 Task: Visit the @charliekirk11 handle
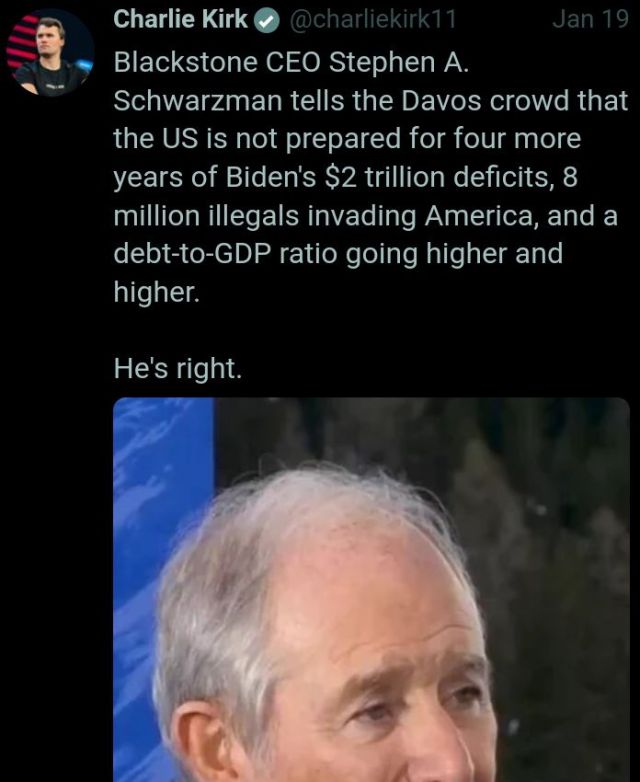[372, 19]
